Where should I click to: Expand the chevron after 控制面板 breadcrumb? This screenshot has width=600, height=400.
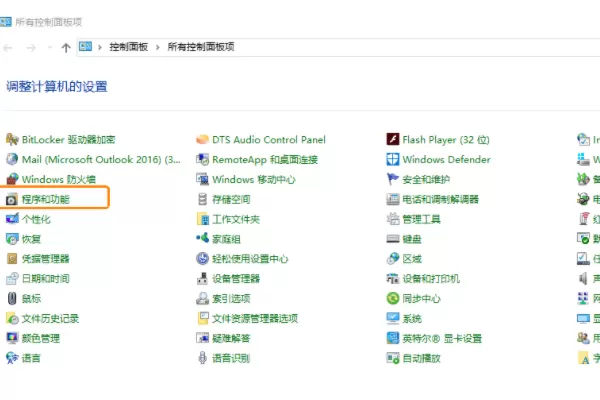(x=158, y=47)
